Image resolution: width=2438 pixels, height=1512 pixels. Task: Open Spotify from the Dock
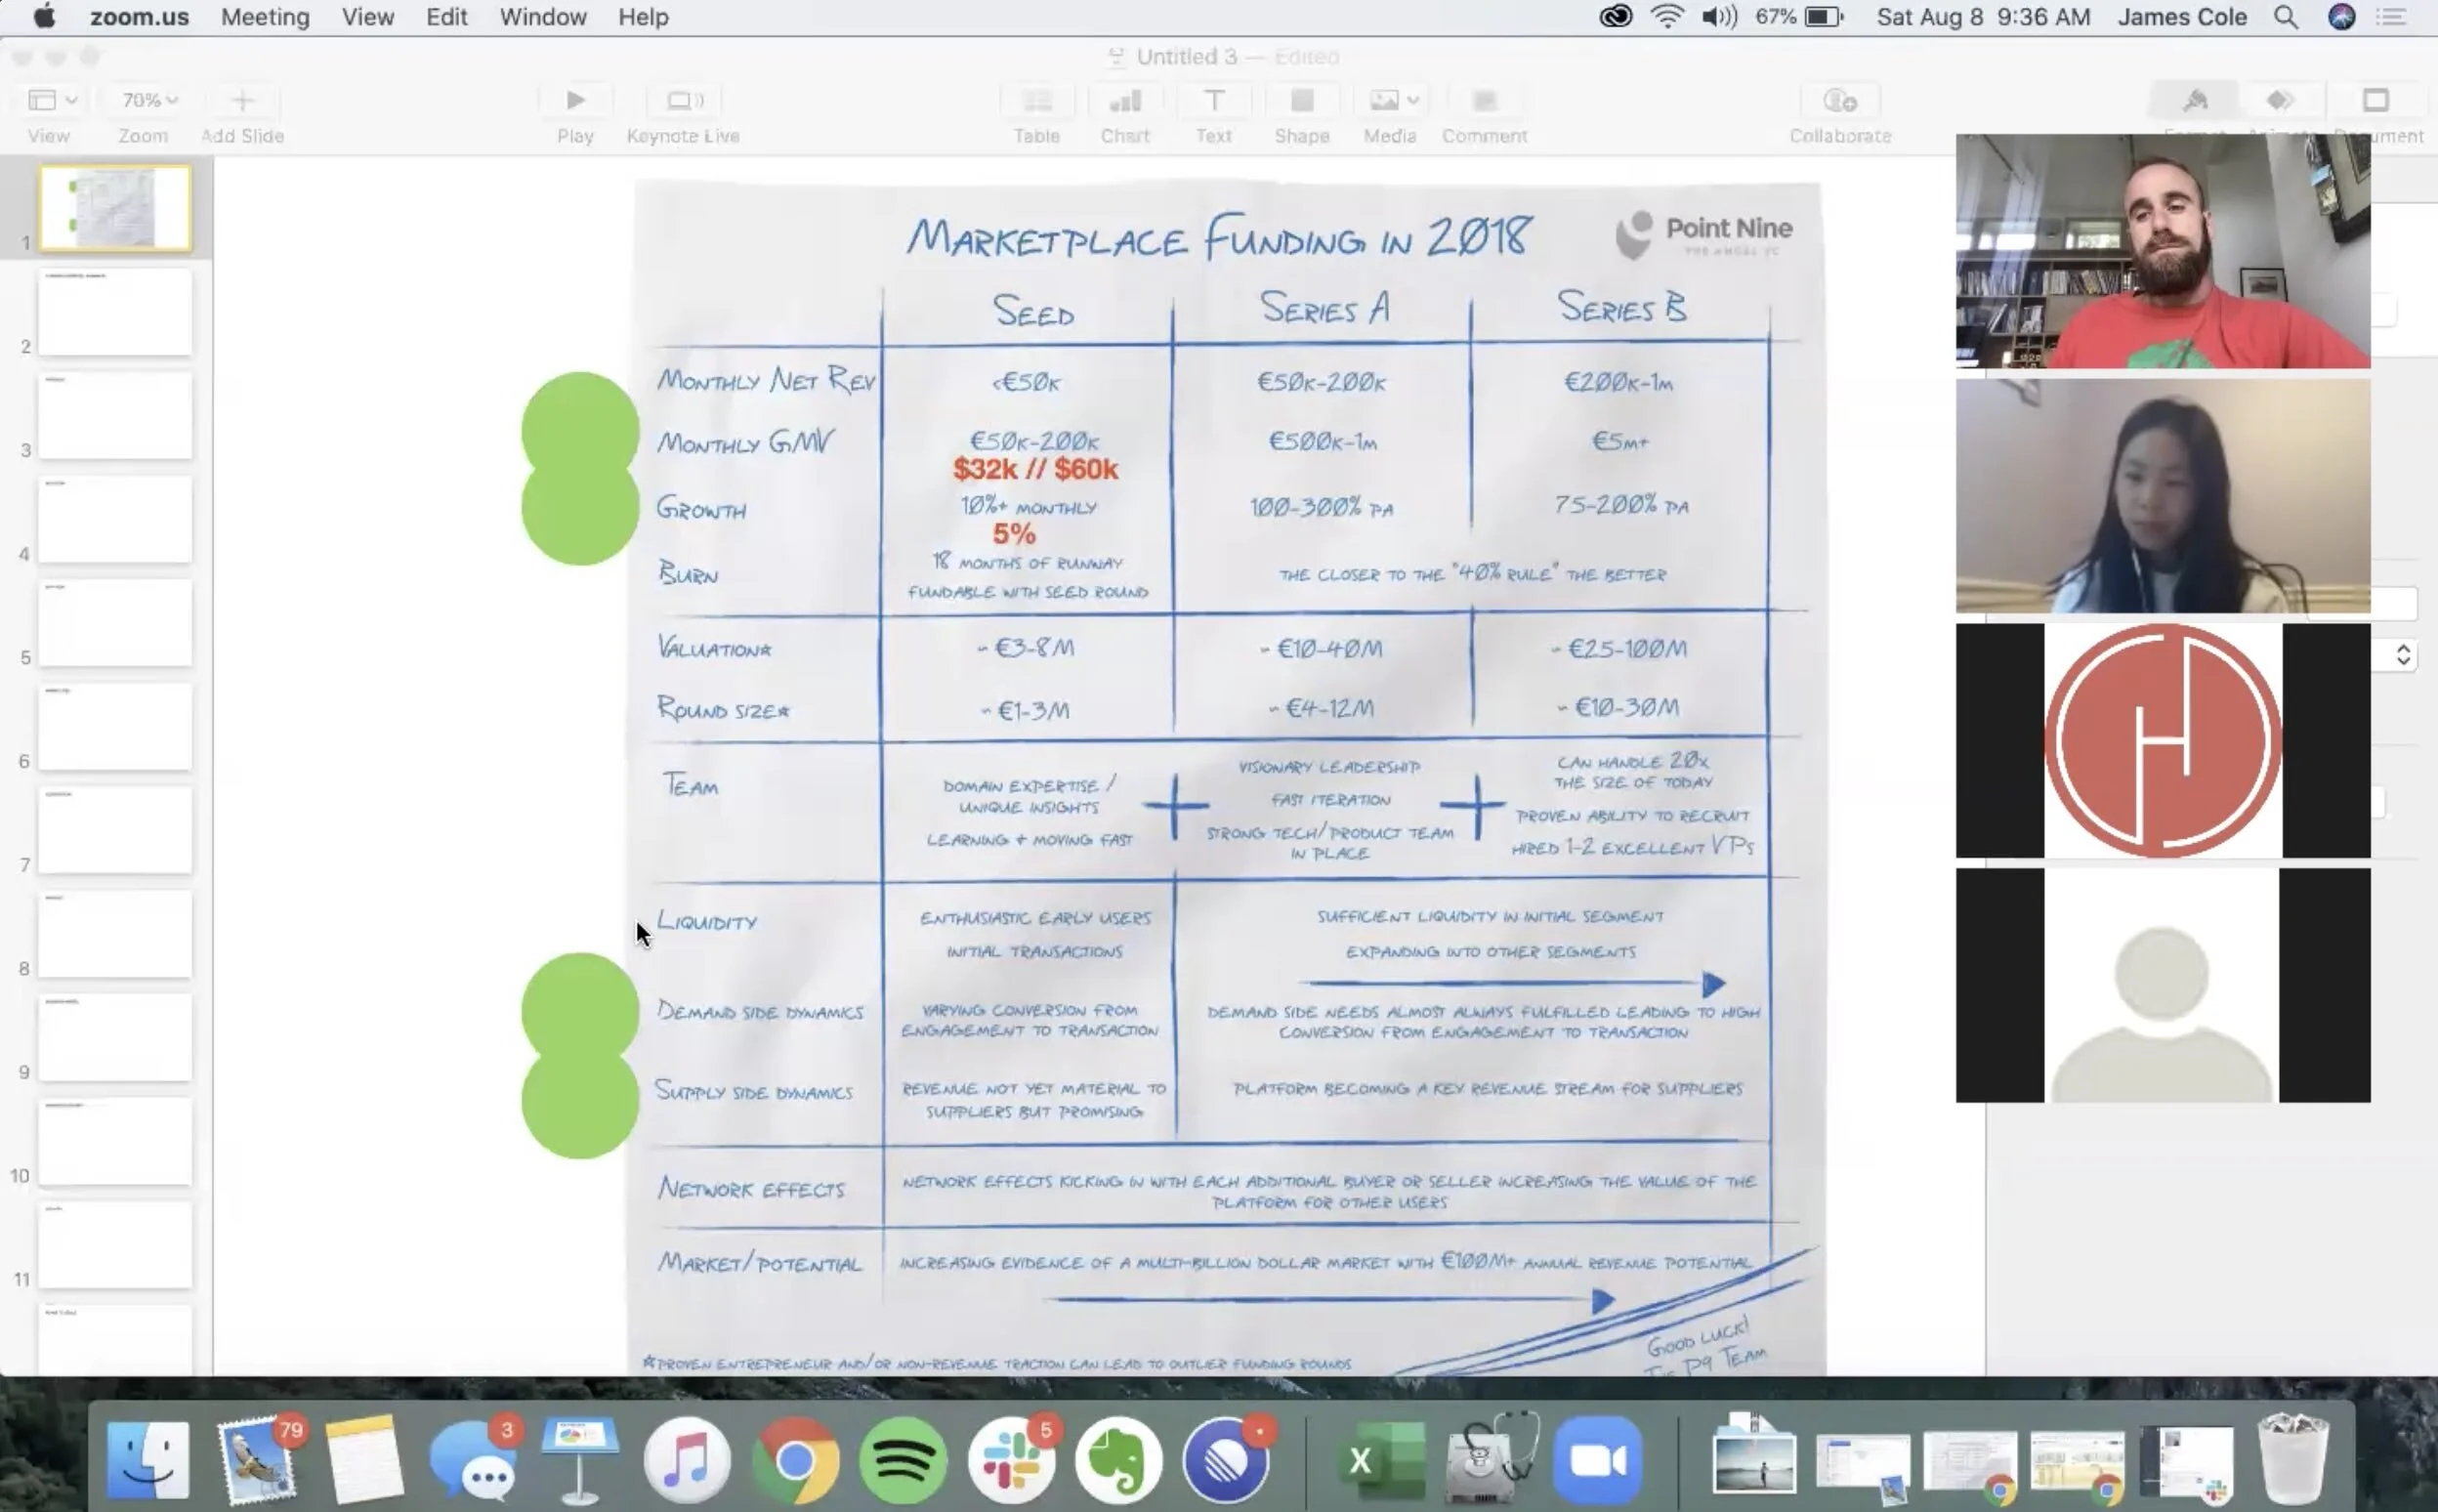(903, 1461)
